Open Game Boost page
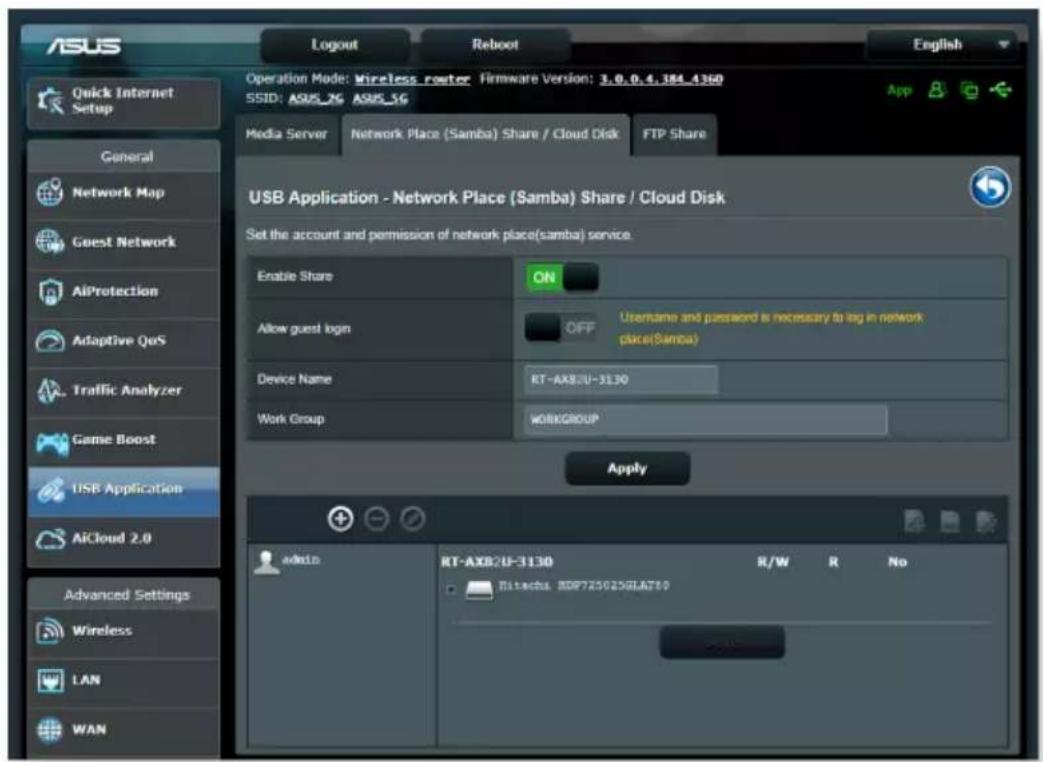The image size is (1043, 762). click(124, 440)
